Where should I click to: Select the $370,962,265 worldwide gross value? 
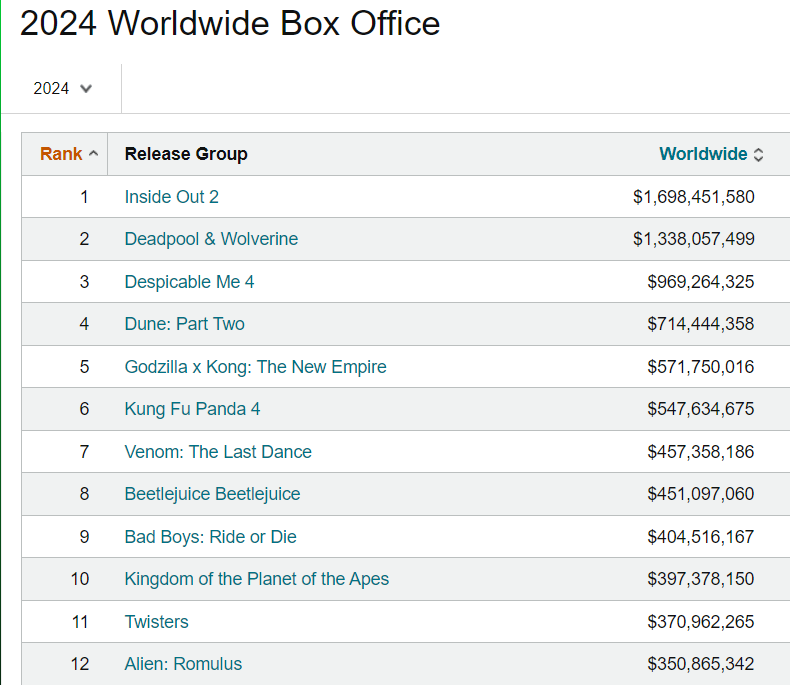[701, 622]
